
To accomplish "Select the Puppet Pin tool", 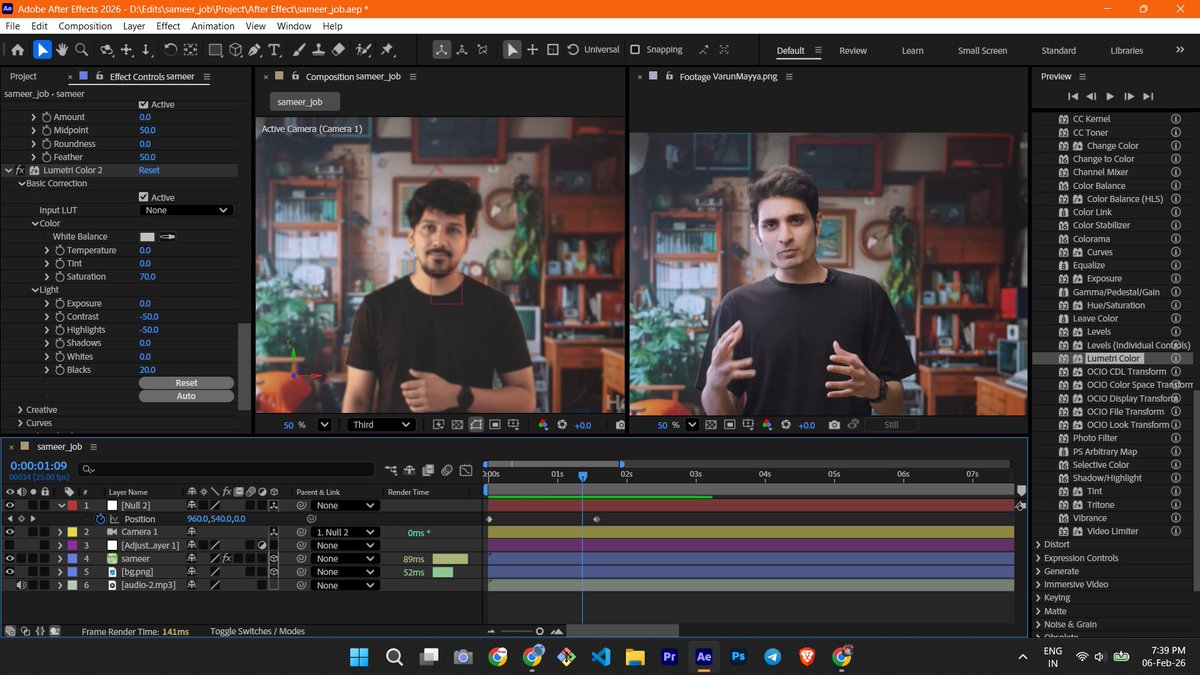I will [x=387, y=49].
